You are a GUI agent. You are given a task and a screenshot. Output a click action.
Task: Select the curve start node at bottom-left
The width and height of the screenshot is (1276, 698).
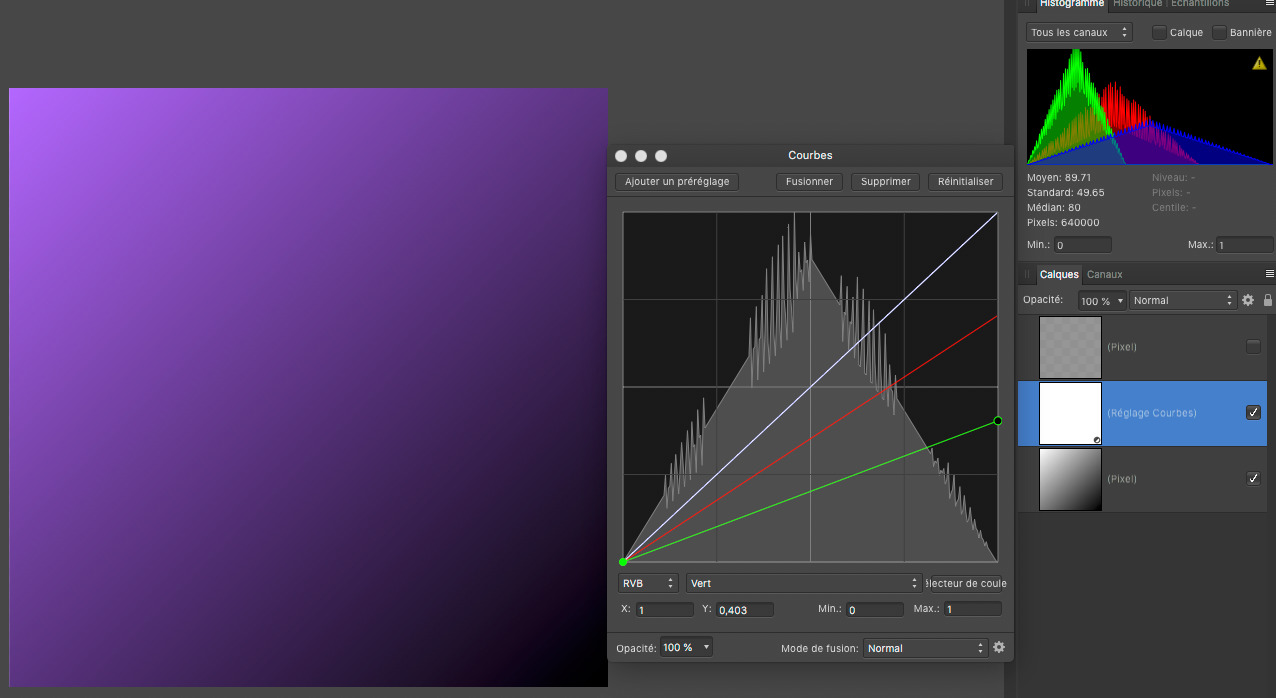(623, 562)
